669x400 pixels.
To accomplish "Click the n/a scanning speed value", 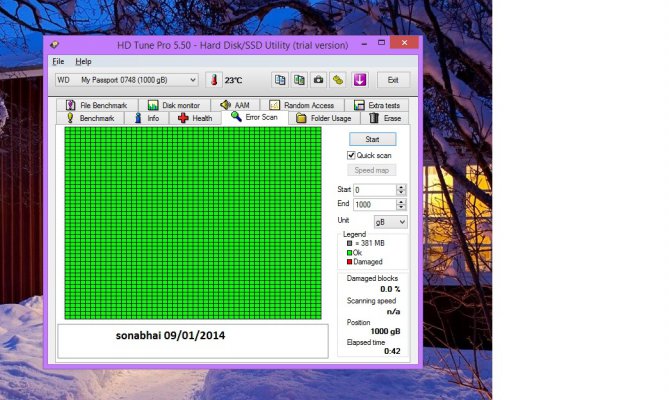I will pos(393,311).
